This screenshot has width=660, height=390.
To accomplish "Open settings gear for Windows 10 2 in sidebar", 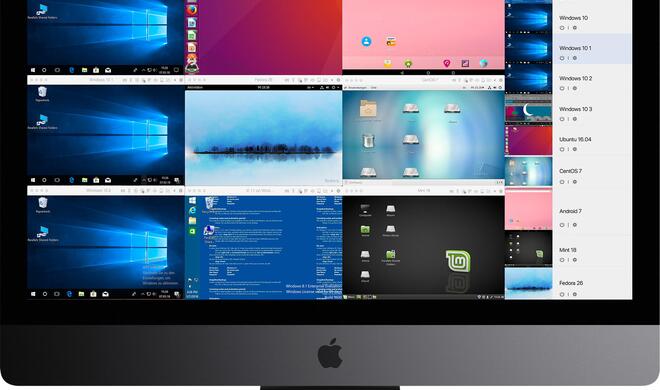I will pyautogui.click(x=575, y=88).
